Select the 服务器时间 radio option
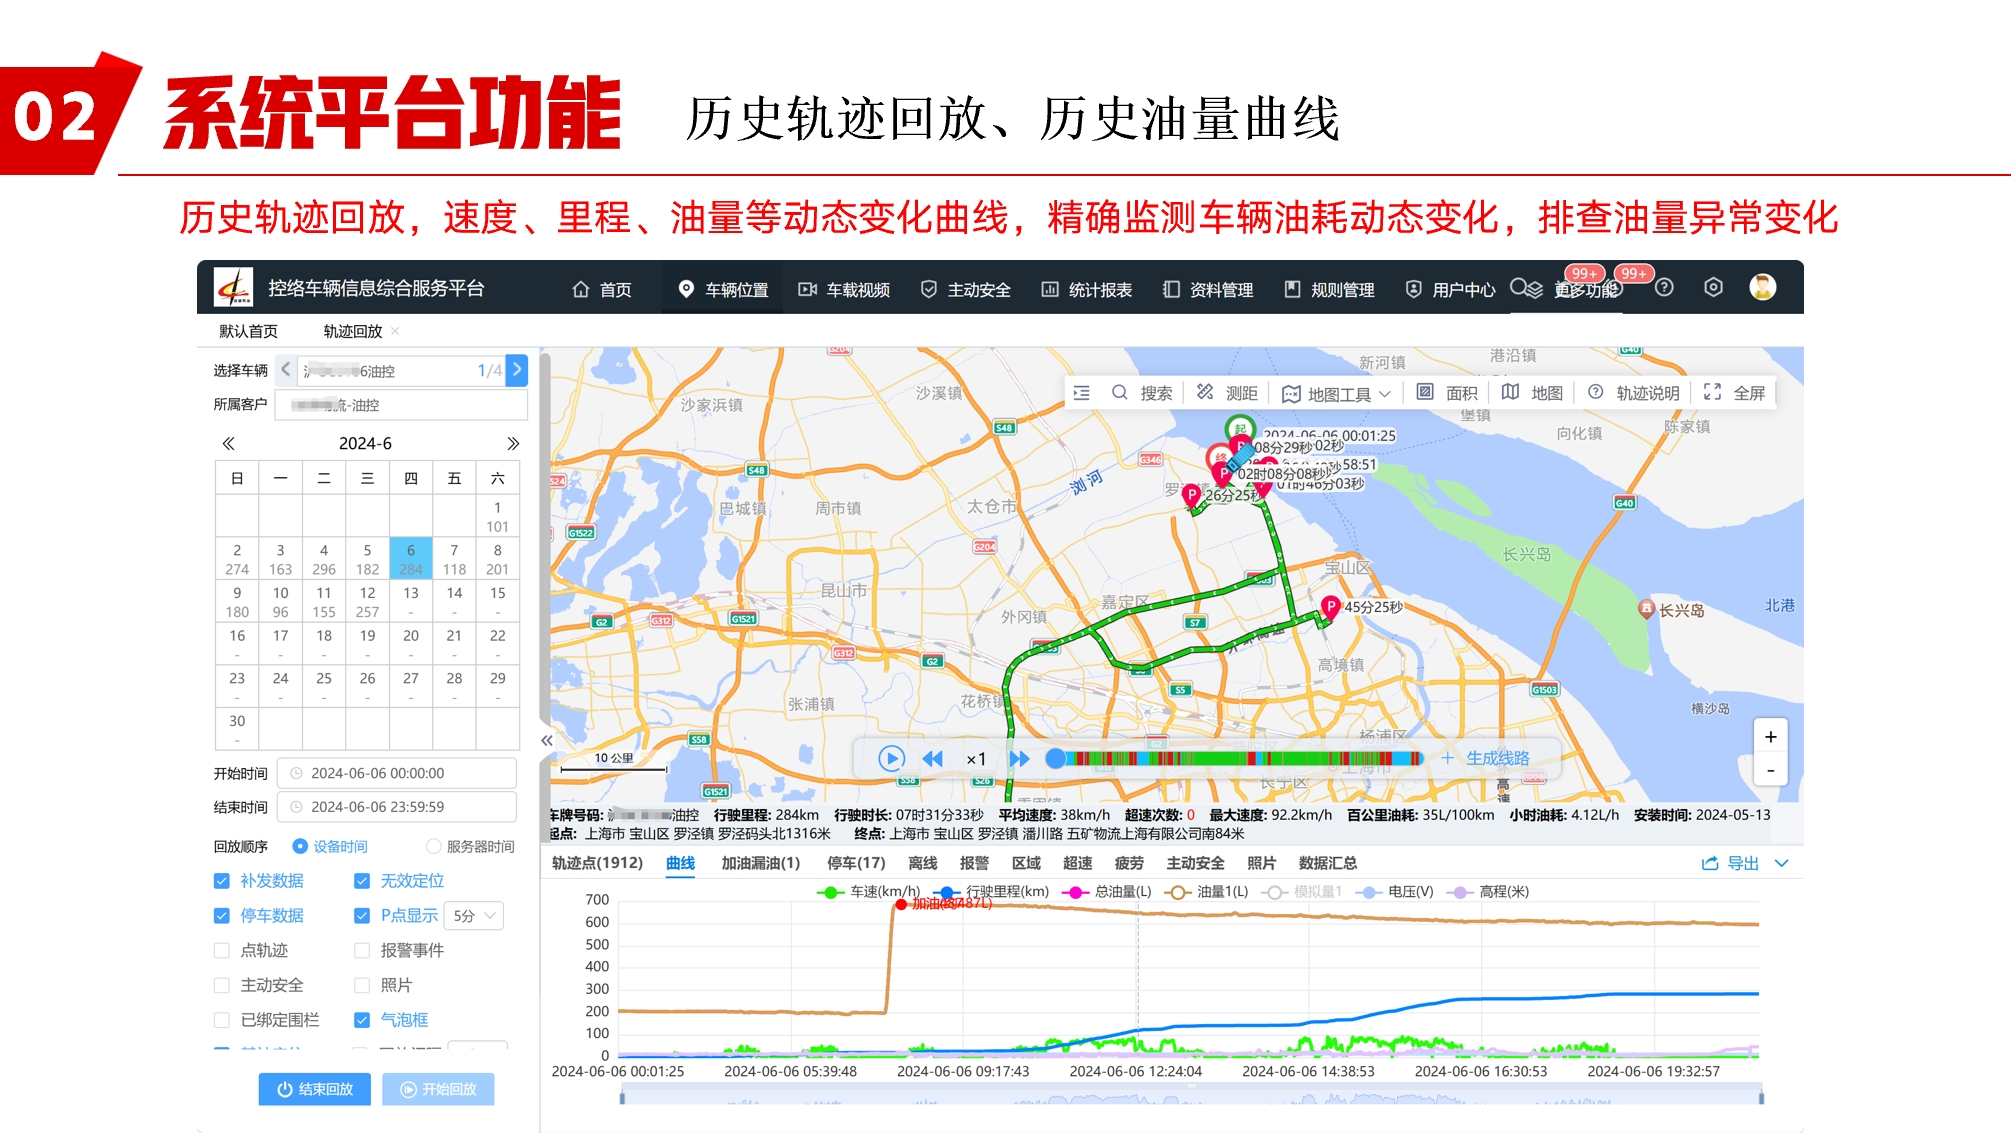The image size is (2011, 1133). (434, 846)
